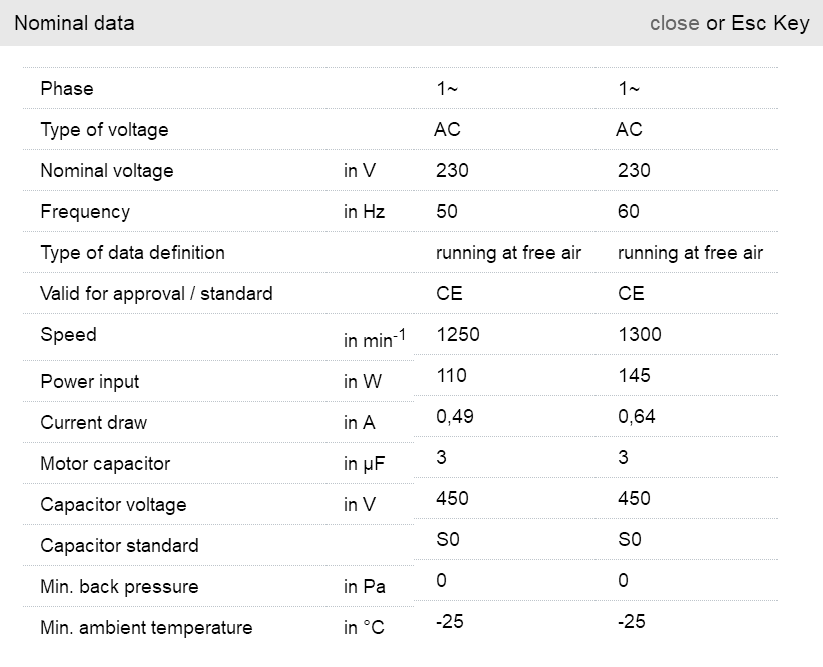Select the 110 W power input value
Screen dimensions: 823x667
pyautogui.click(x=451, y=376)
